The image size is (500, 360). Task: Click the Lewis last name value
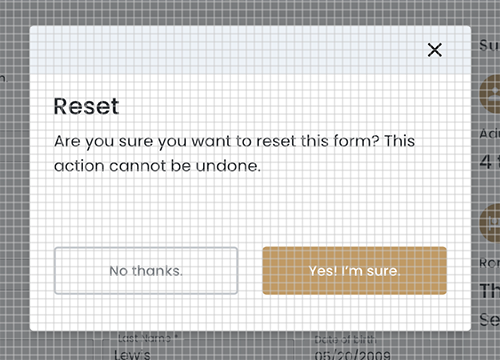[x=132, y=355]
